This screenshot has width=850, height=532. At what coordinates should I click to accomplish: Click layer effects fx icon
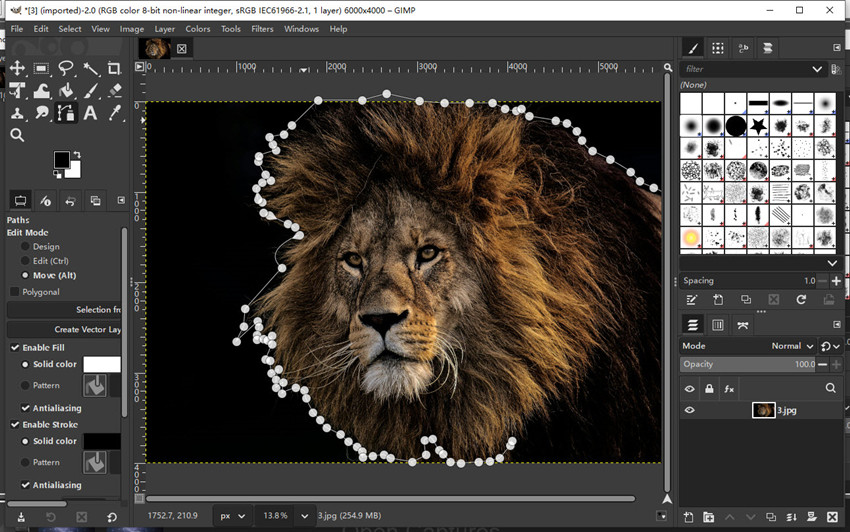click(x=729, y=388)
